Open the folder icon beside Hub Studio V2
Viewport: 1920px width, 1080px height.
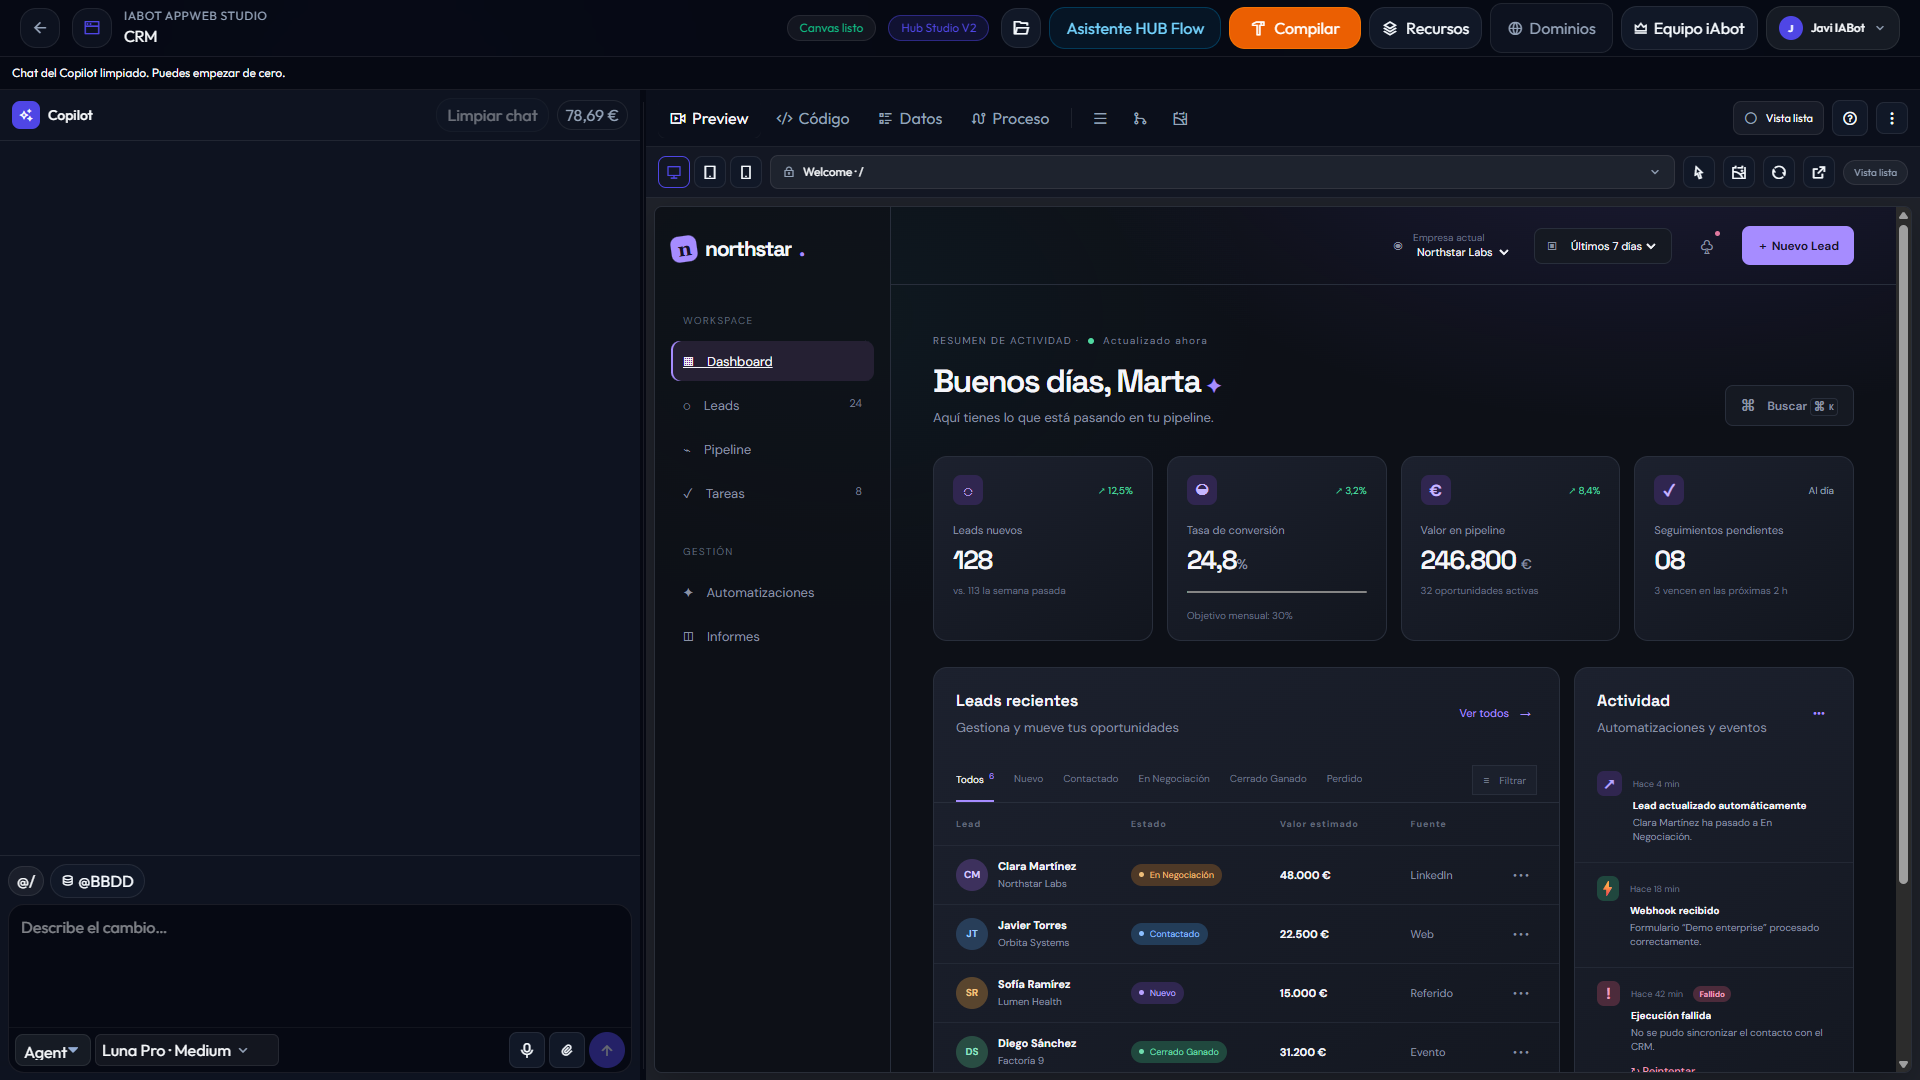pos(1021,28)
